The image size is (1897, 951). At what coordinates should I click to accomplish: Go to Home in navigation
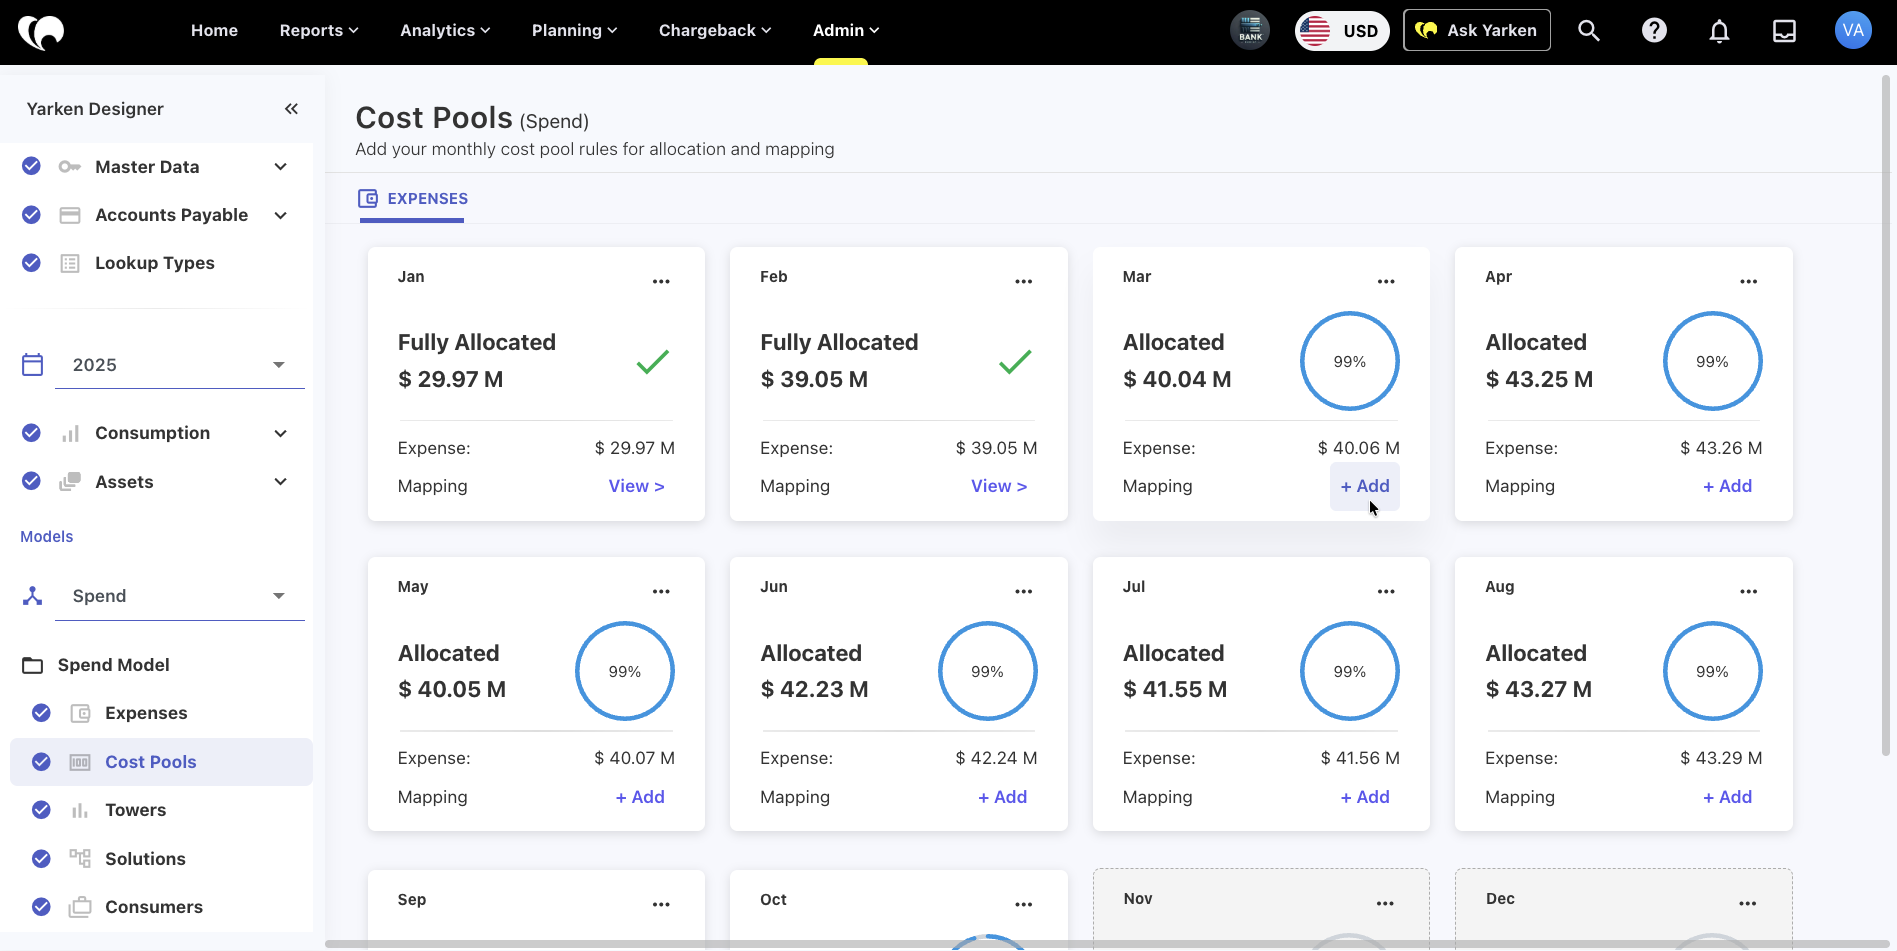214,31
